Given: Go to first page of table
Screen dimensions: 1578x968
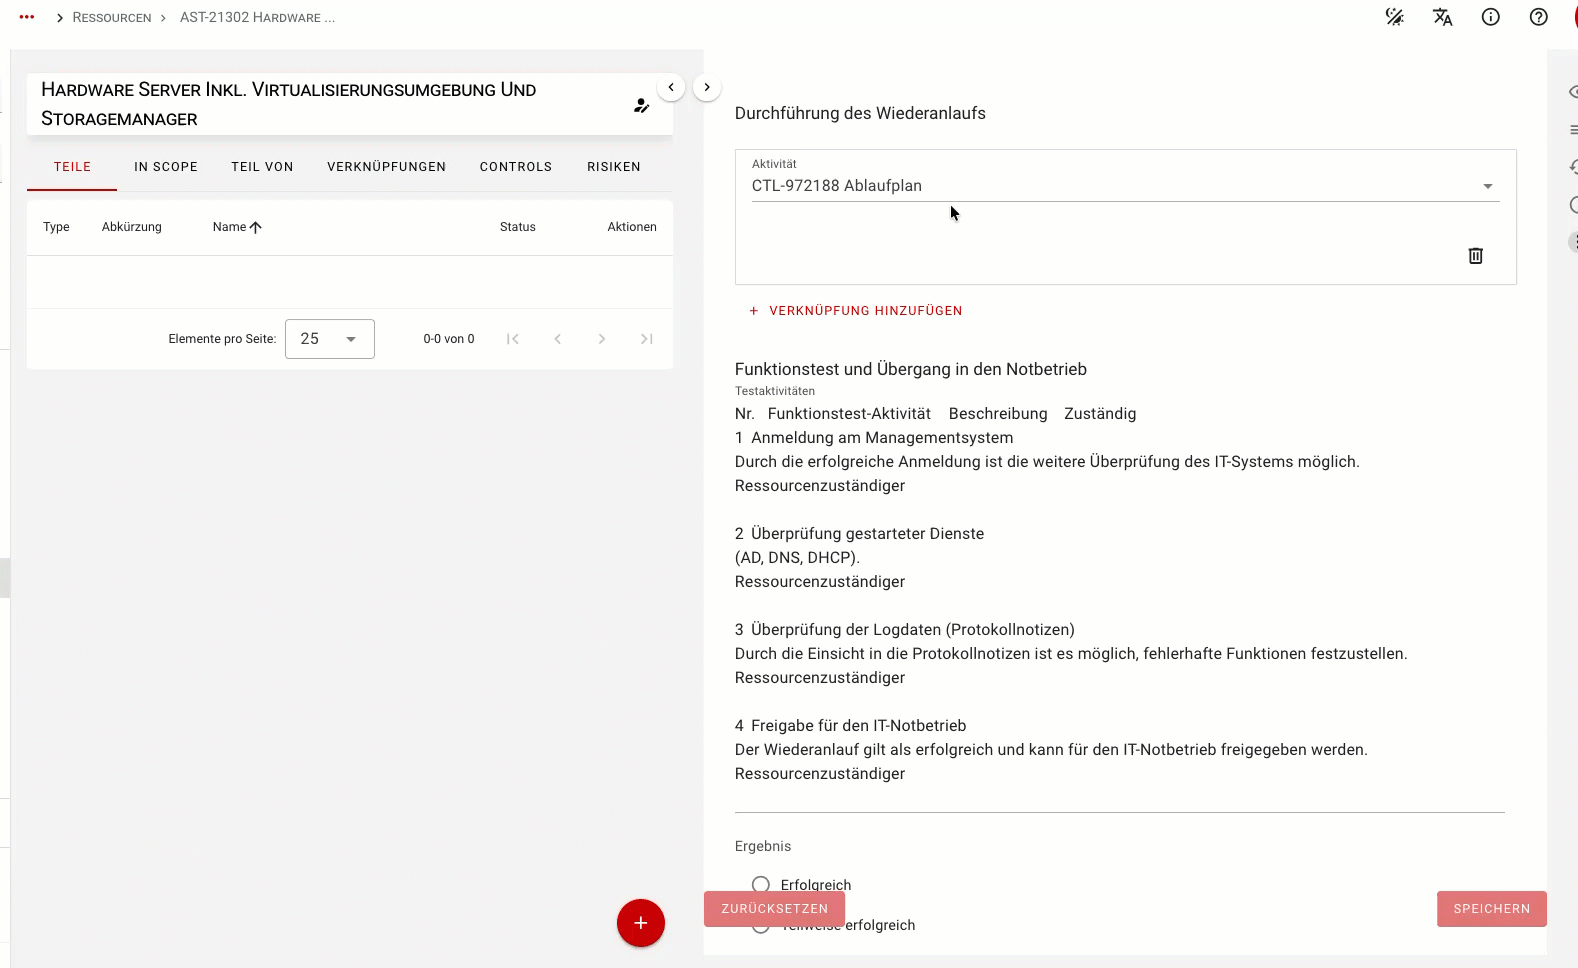Looking at the screenshot, I should (513, 339).
